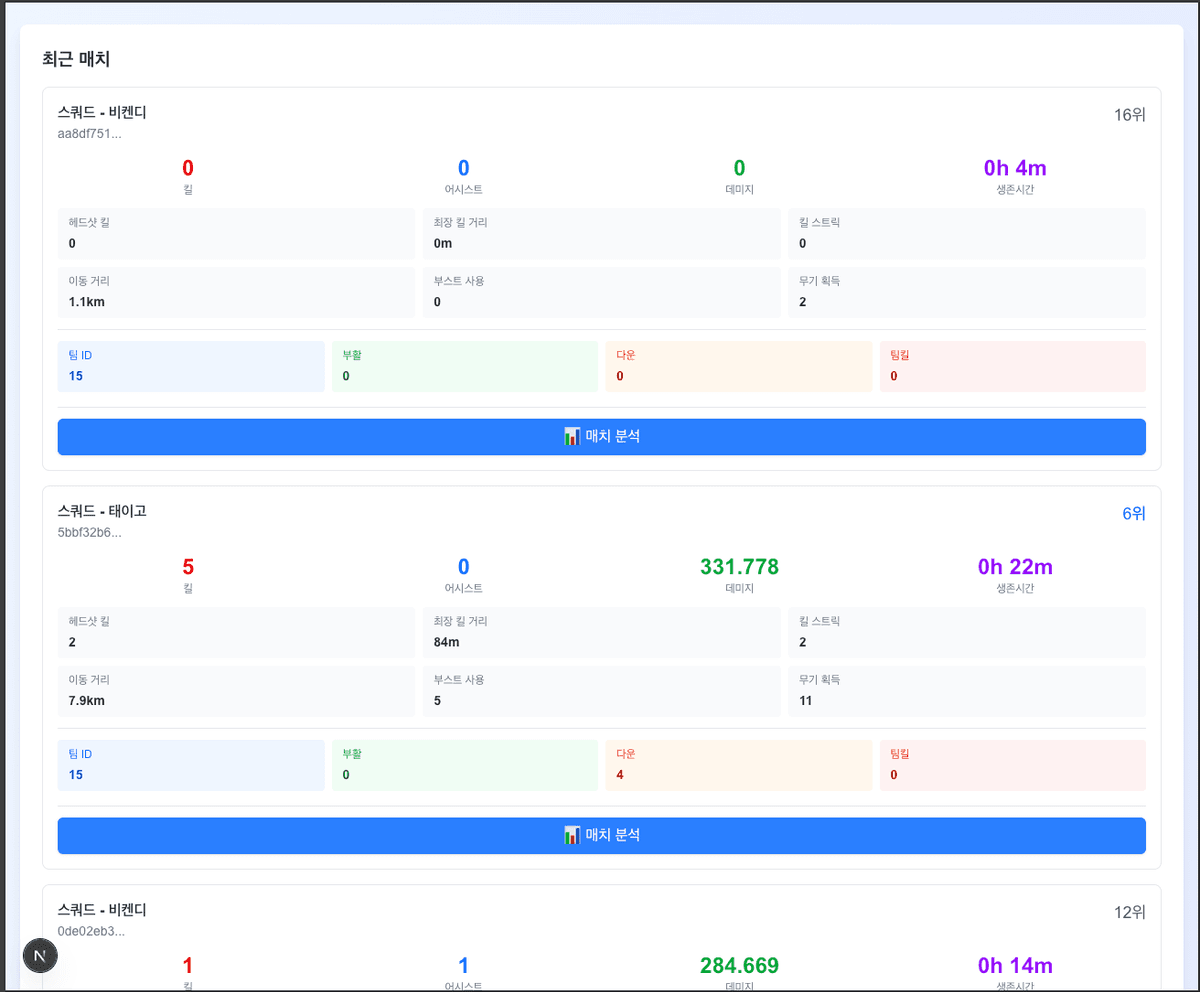The height and width of the screenshot is (992, 1200).
Task: Click the 12위 rank label
Action: (1130, 913)
